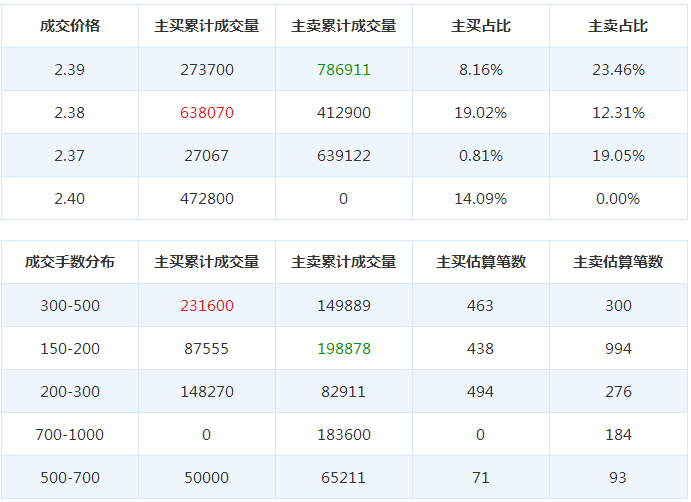The height and width of the screenshot is (502, 691).
Task: Click the sell count 184
Action: [x=618, y=435]
